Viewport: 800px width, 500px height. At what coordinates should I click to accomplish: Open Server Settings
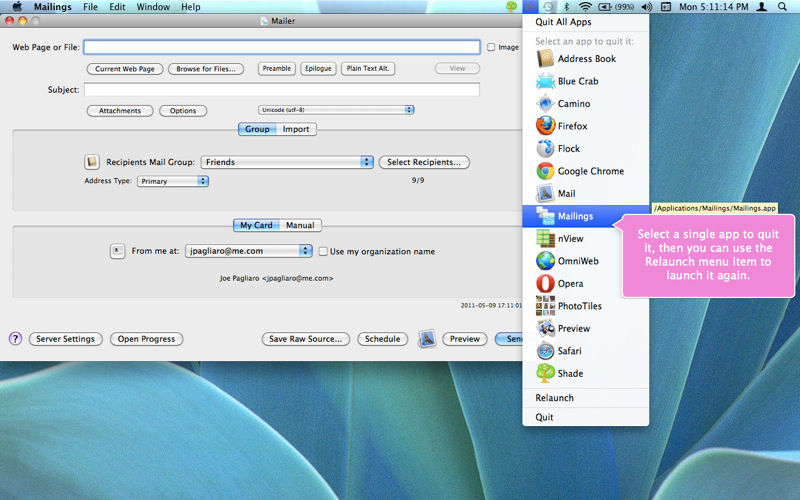(65, 339)
